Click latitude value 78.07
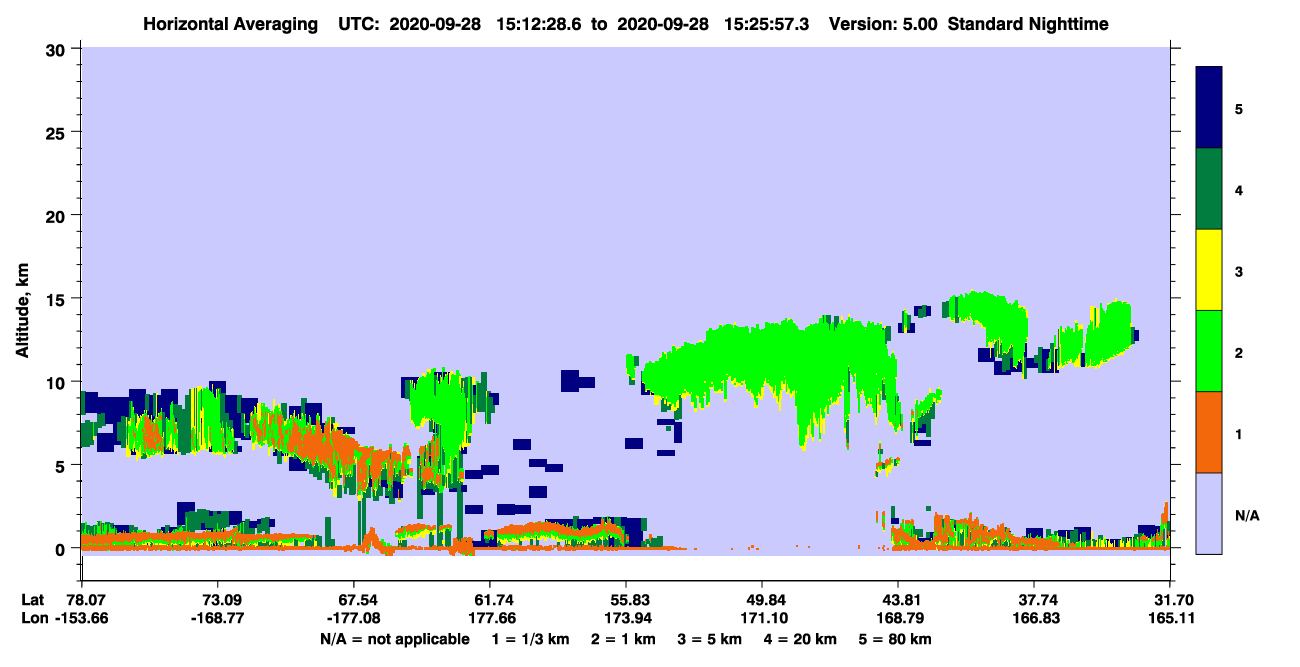This screenshot has width=1300, height=667. [85, 600]
